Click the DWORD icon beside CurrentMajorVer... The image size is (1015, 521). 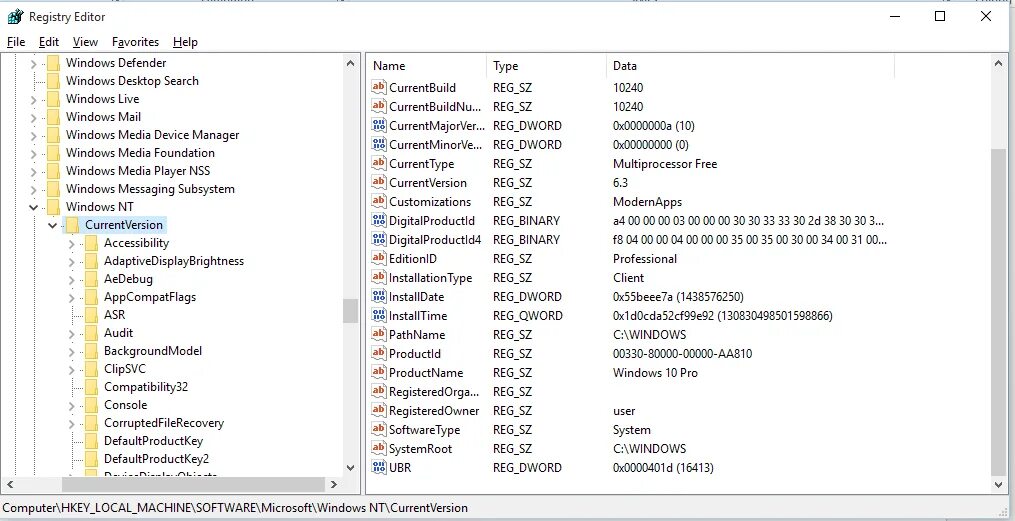pos(379,126)
